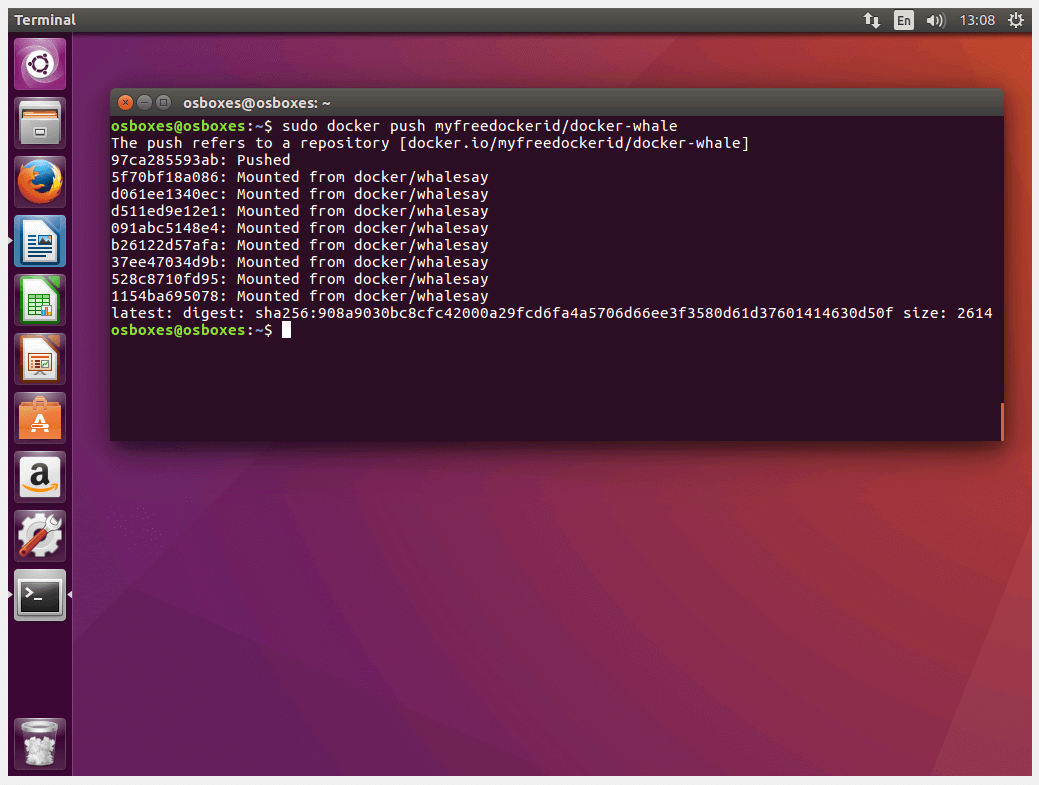Viewport: 1039px width, 785px height.
Task: Click the Amazon launcher icon
Action: click(40, 477)
